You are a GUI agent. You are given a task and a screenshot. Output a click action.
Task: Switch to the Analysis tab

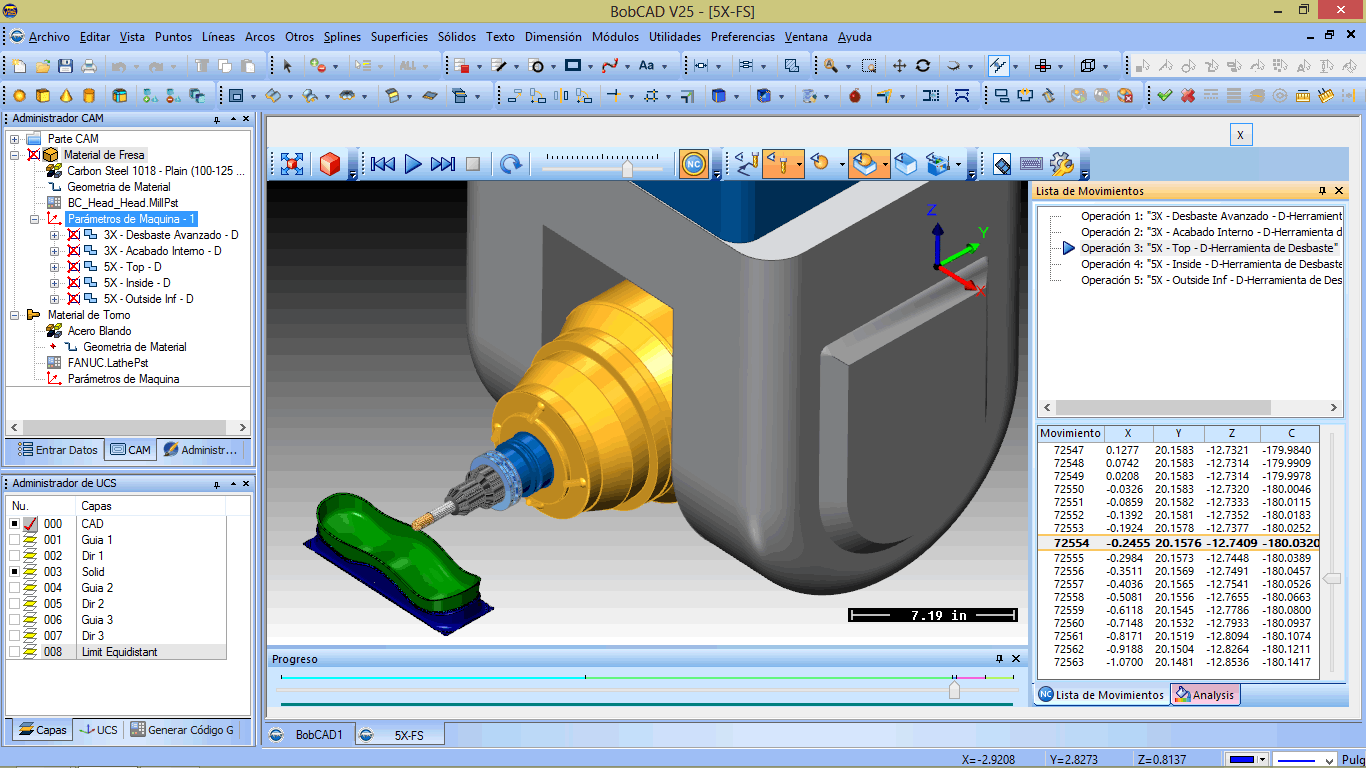point(1205,695)
